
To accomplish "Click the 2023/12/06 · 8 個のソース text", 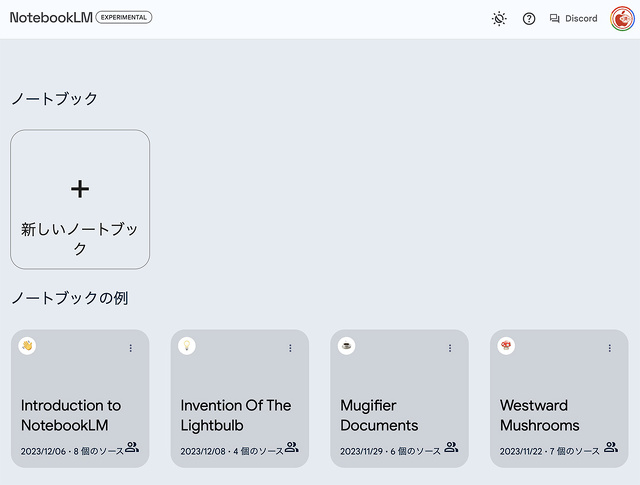I will [72, 451].
